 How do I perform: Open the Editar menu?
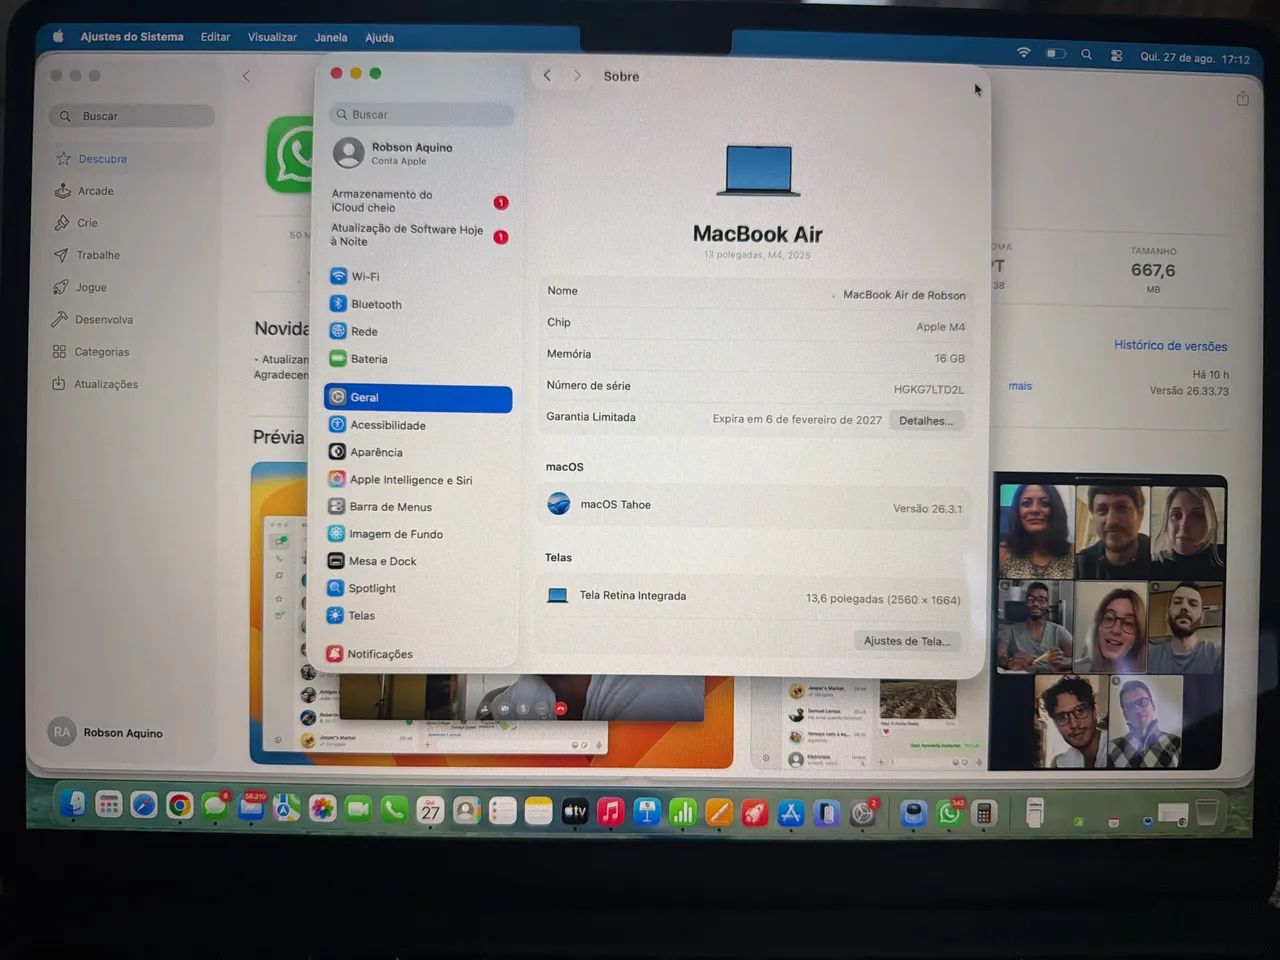[215, 37]
